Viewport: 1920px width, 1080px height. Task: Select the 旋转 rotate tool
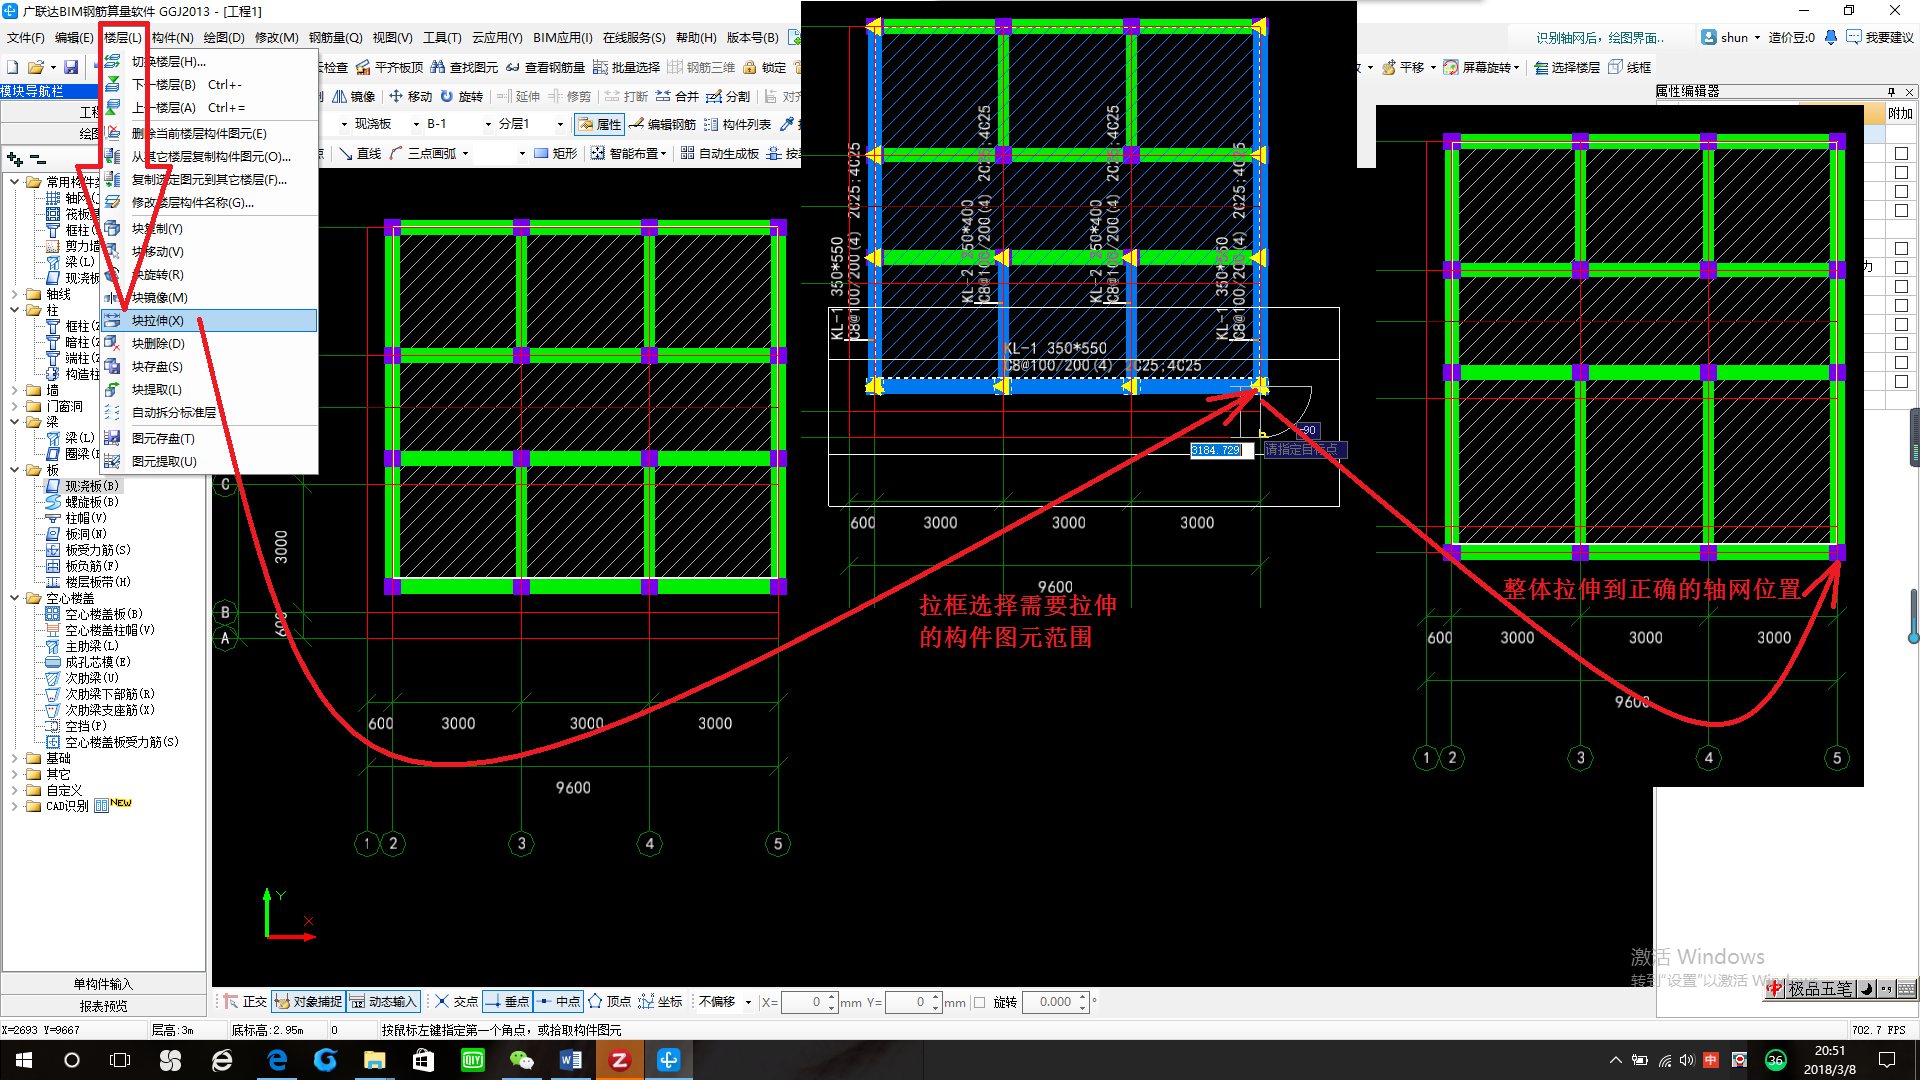[461, 96]
